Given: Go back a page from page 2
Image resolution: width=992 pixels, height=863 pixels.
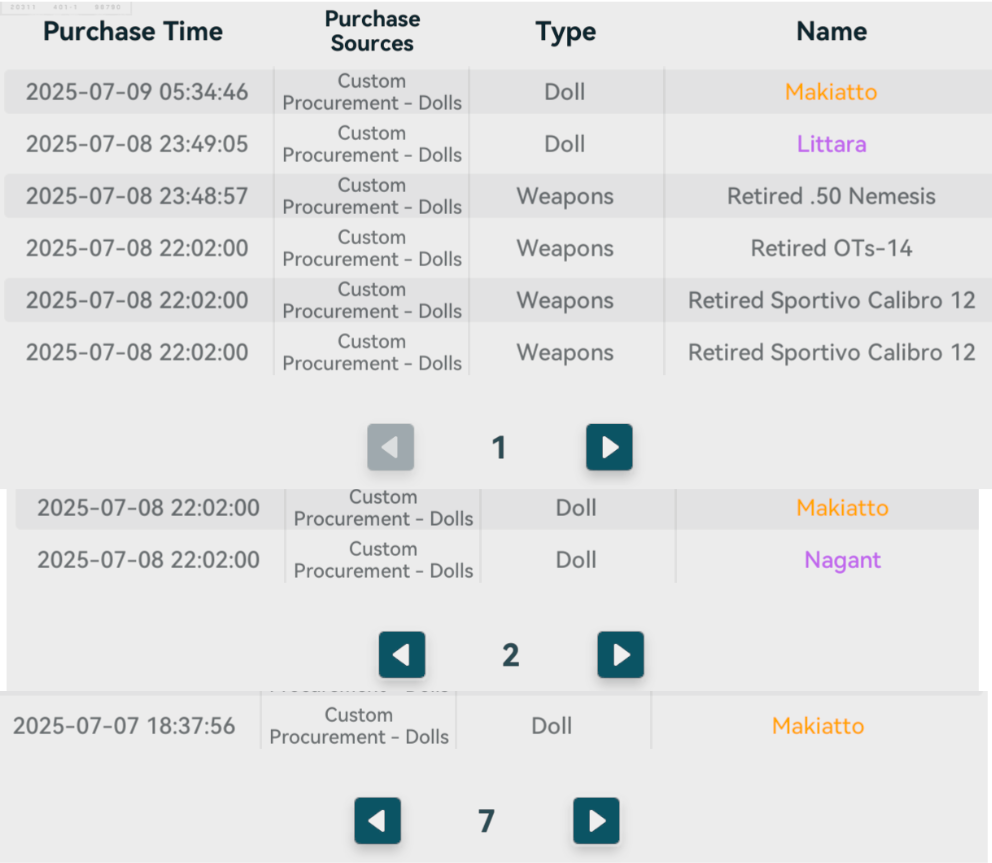Looking at the screenshot, I should point(402,655).
